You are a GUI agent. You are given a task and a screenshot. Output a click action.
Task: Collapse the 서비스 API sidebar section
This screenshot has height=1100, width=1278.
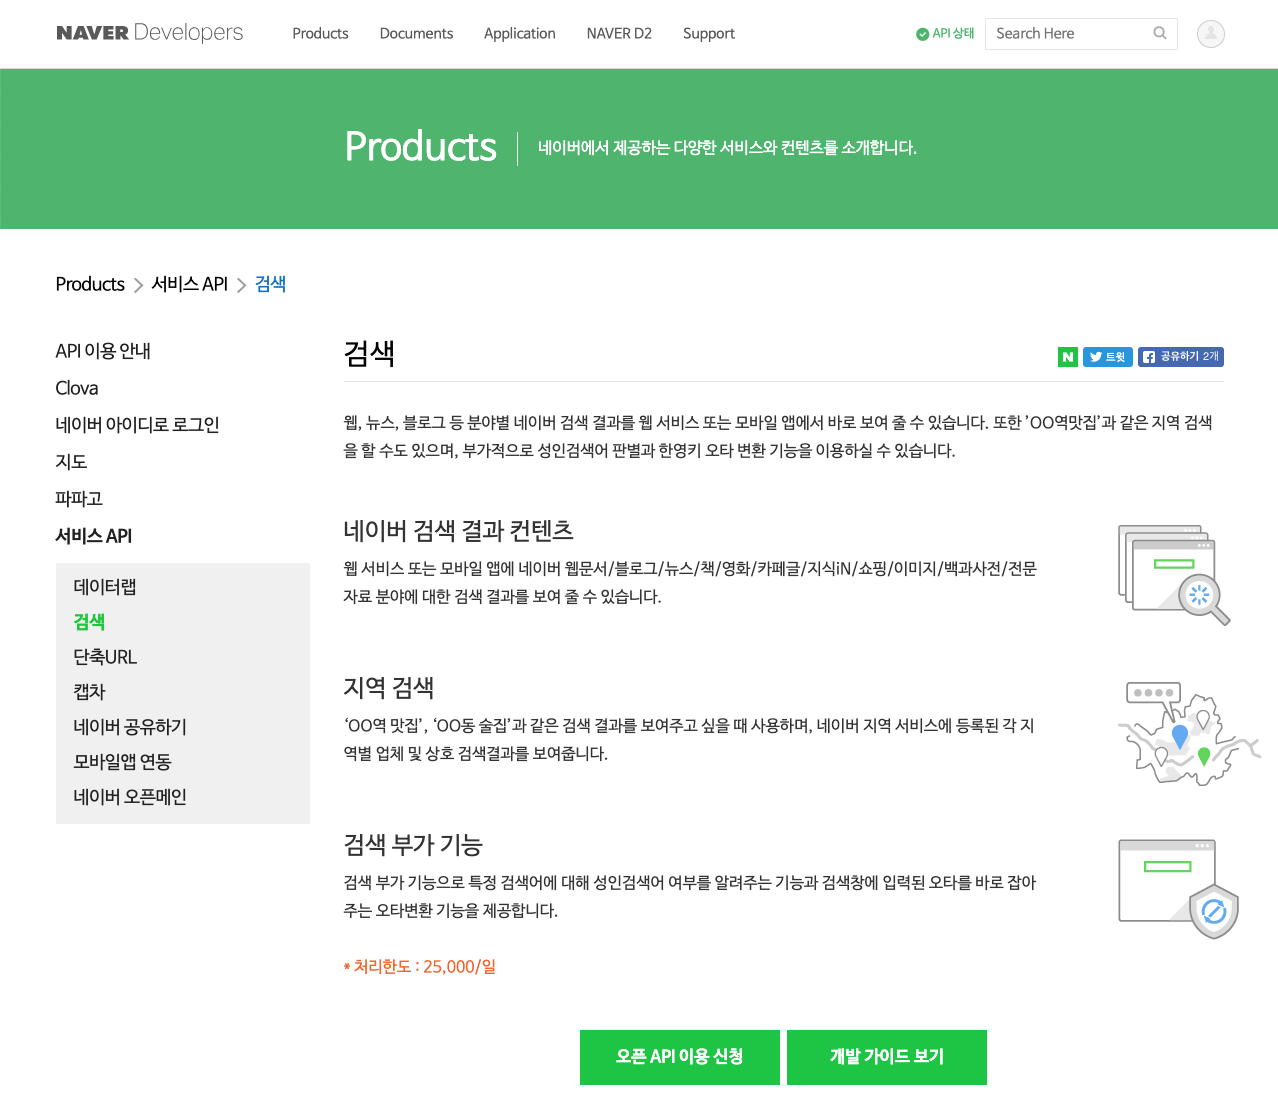tap(94, 536)
